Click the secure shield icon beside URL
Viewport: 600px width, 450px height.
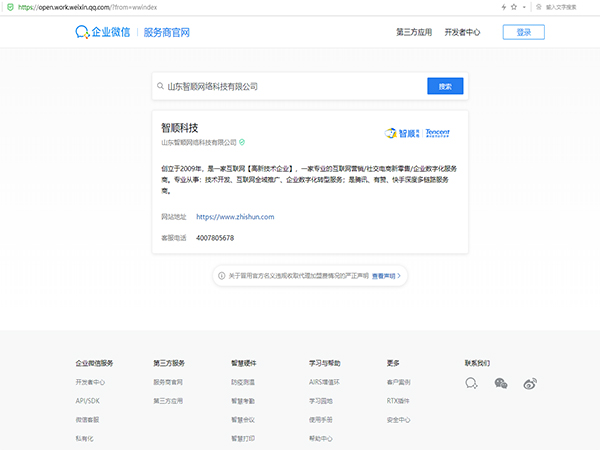[6, 6]
